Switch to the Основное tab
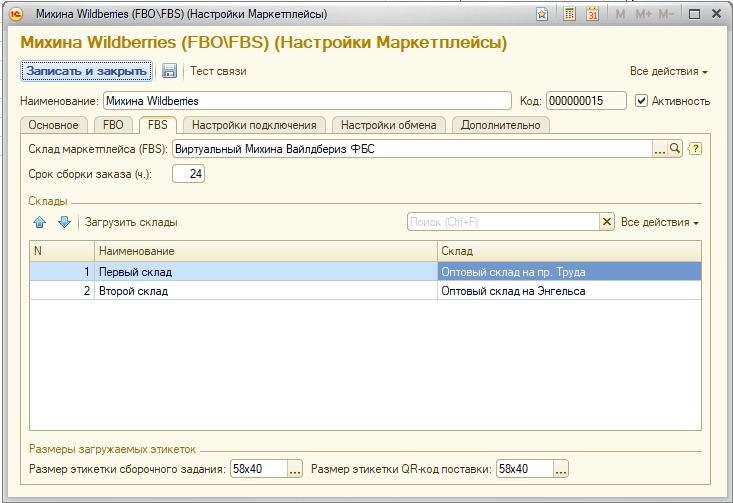The width and height of the screenshot is (733, 503). [53, 125]
